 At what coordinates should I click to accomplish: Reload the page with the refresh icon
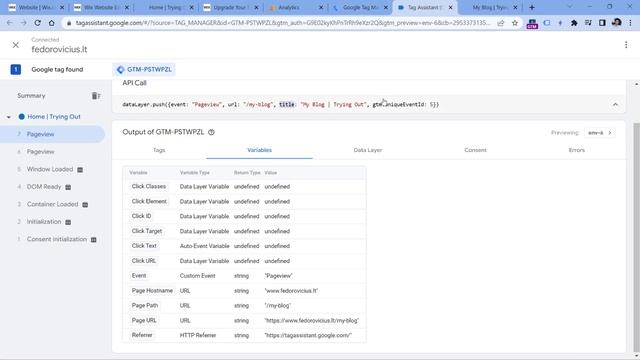coord(37,23)
